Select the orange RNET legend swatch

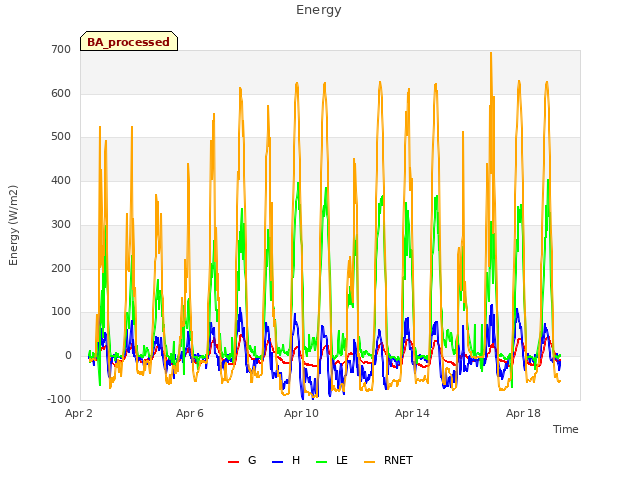click(369, 462)
